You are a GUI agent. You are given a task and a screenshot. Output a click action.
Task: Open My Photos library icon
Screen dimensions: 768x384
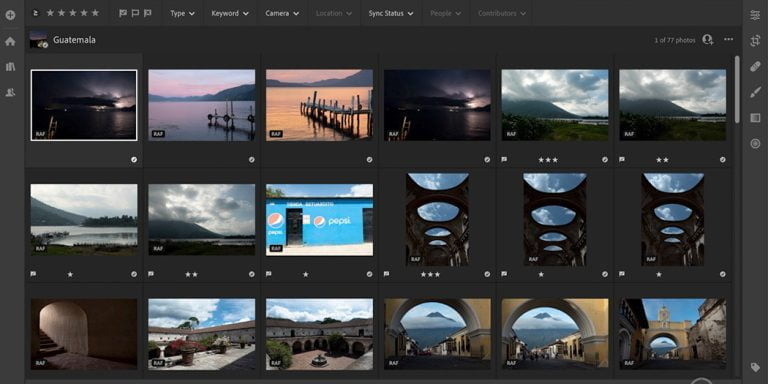[x=10, y=67]
